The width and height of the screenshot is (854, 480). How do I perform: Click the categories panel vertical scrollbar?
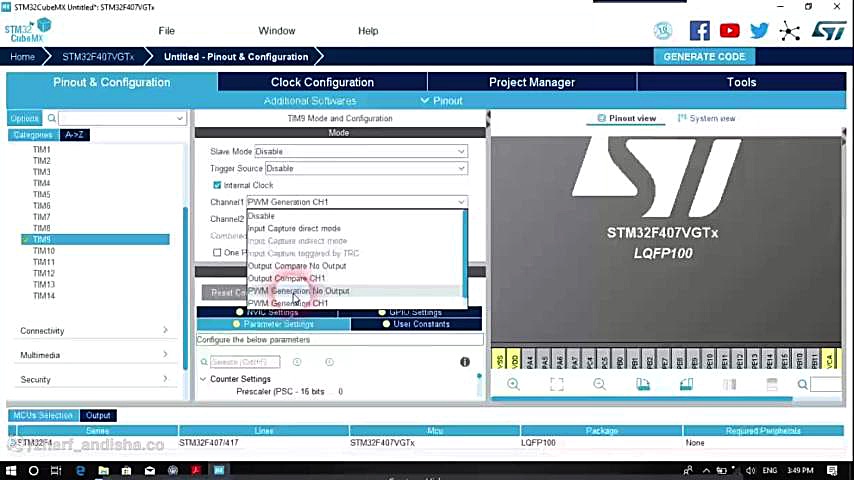185,289
